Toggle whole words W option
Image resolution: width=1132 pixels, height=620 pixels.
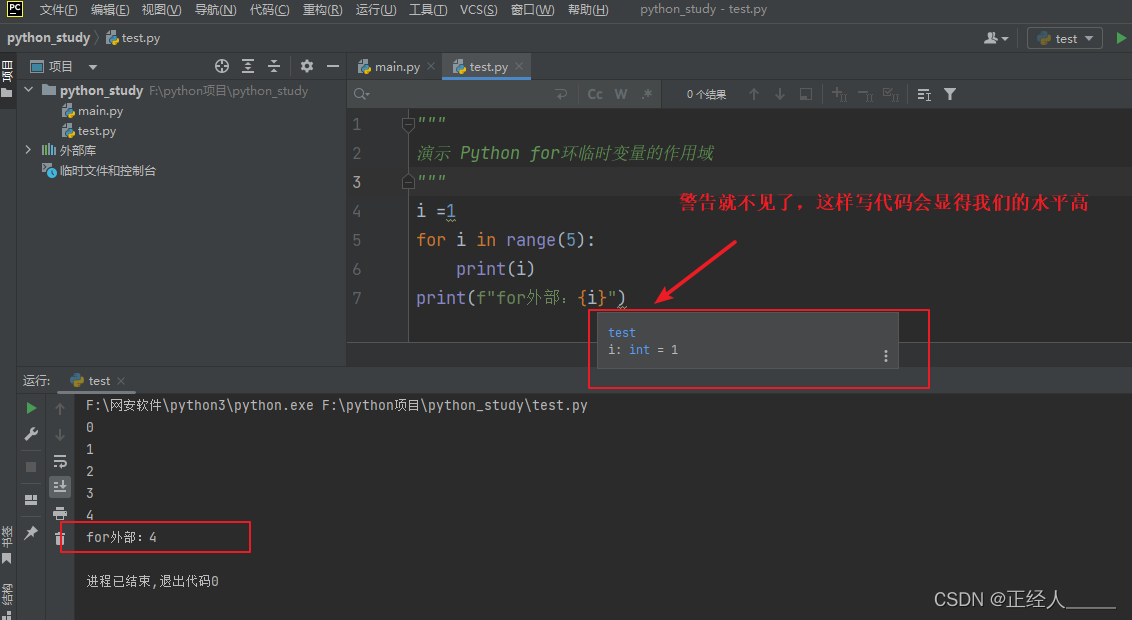[621, 95]
